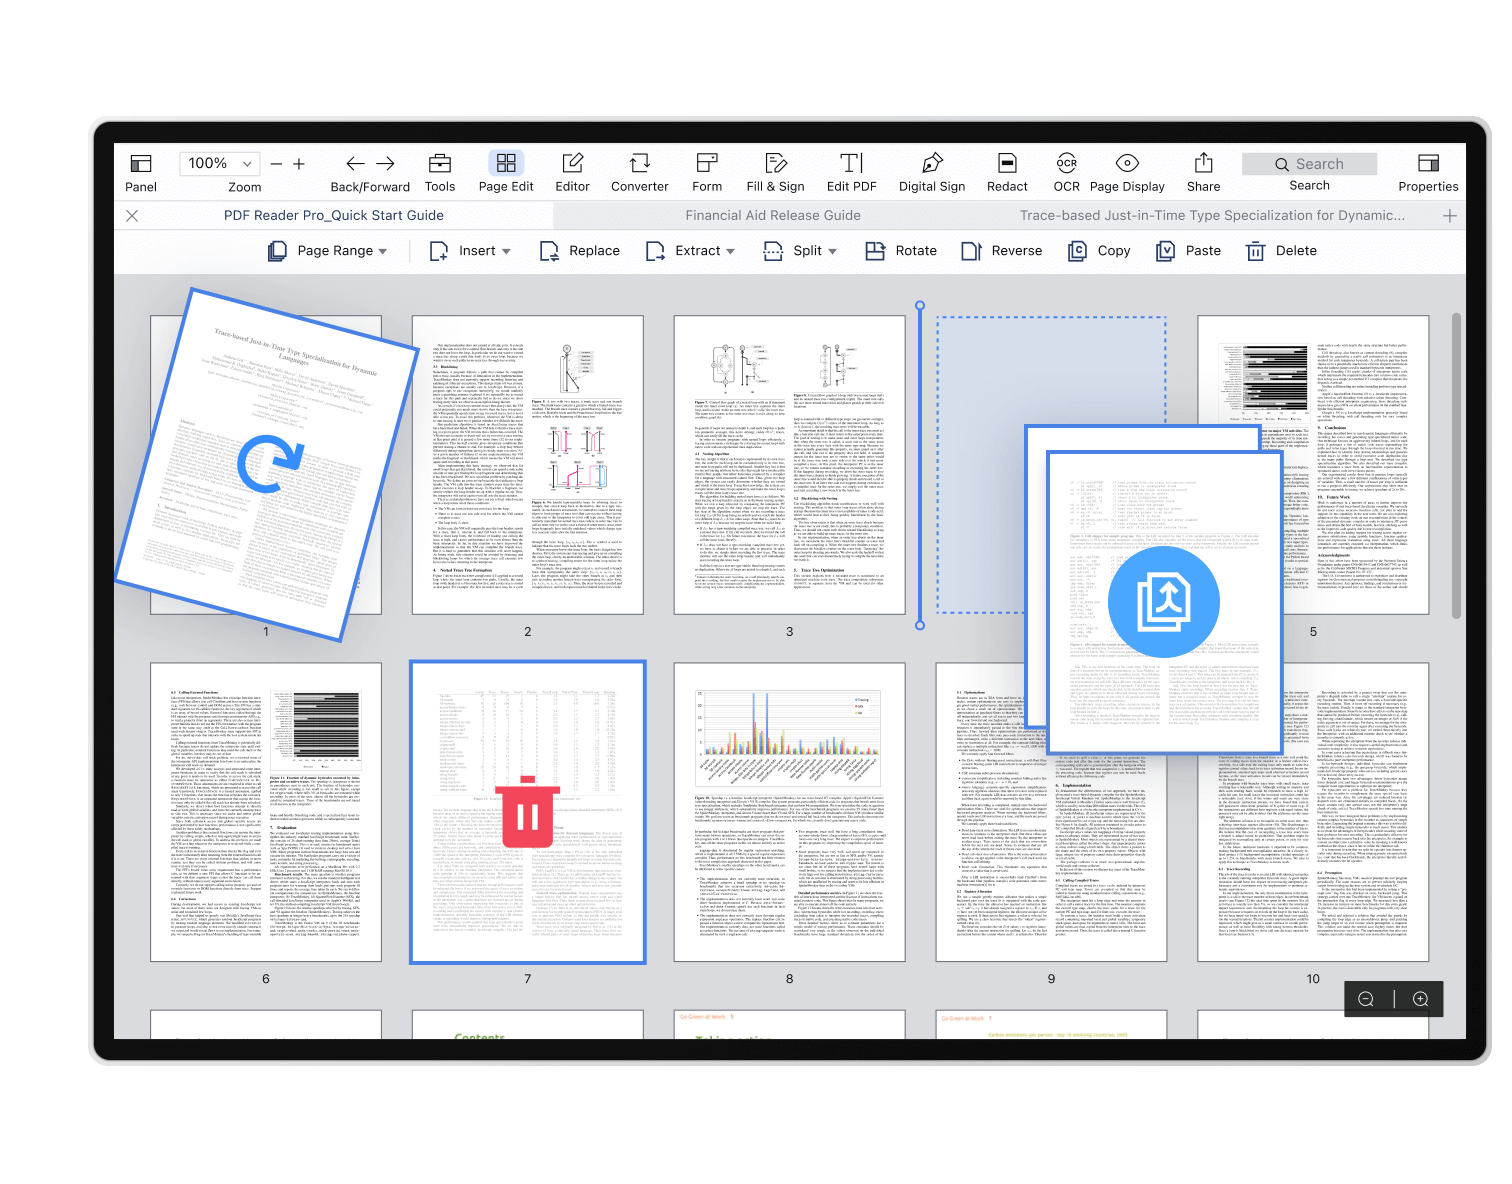Toggle Page Edit mode
This screenshot has height=1184, width=1512.
point(506,164)
